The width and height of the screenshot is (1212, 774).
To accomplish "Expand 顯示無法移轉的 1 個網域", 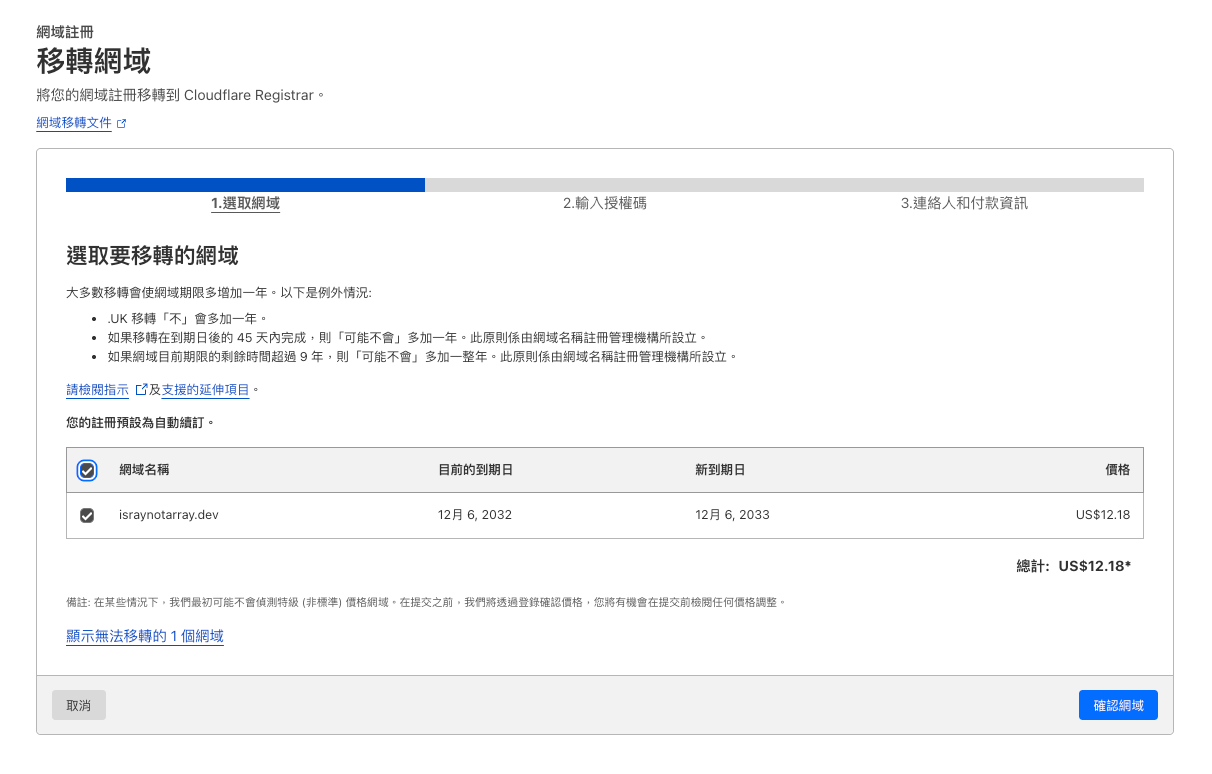I will pyautogui.click(x=145, y=636).
